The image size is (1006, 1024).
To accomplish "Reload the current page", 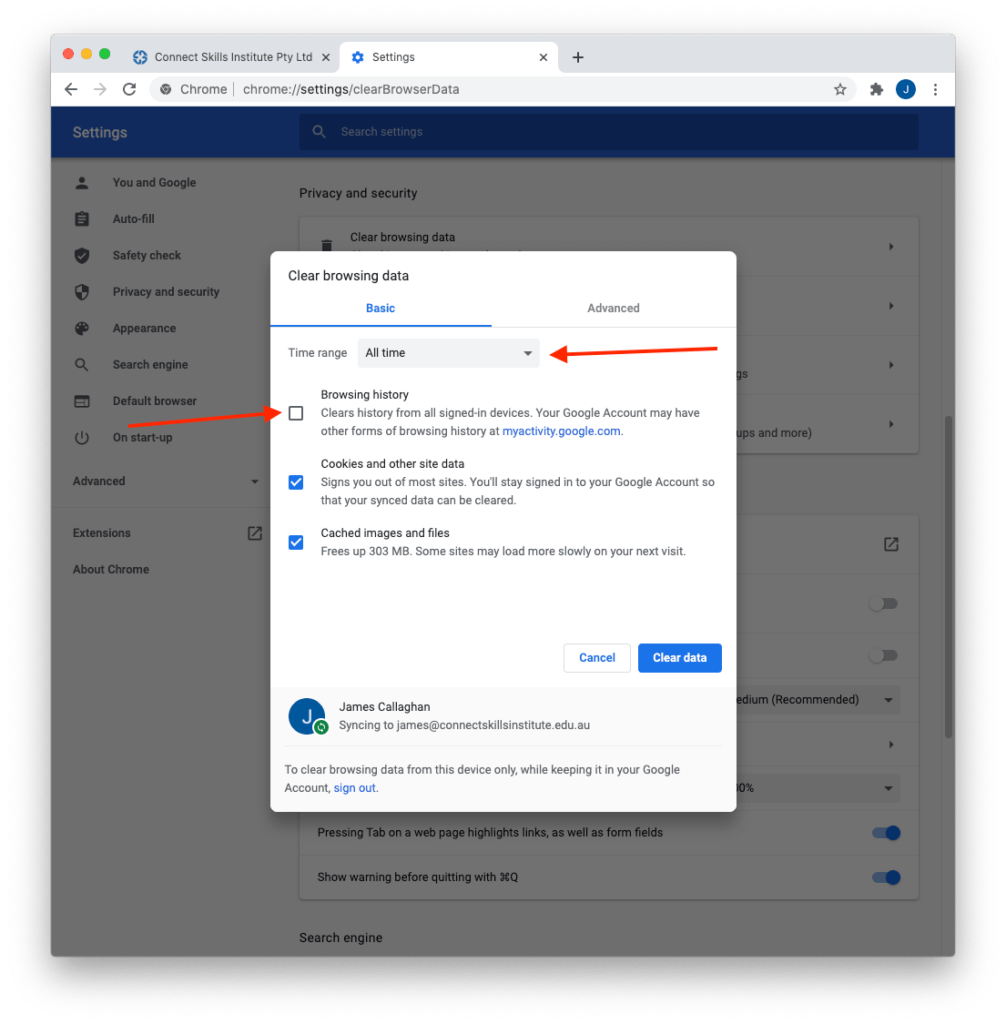I will 129,89.
